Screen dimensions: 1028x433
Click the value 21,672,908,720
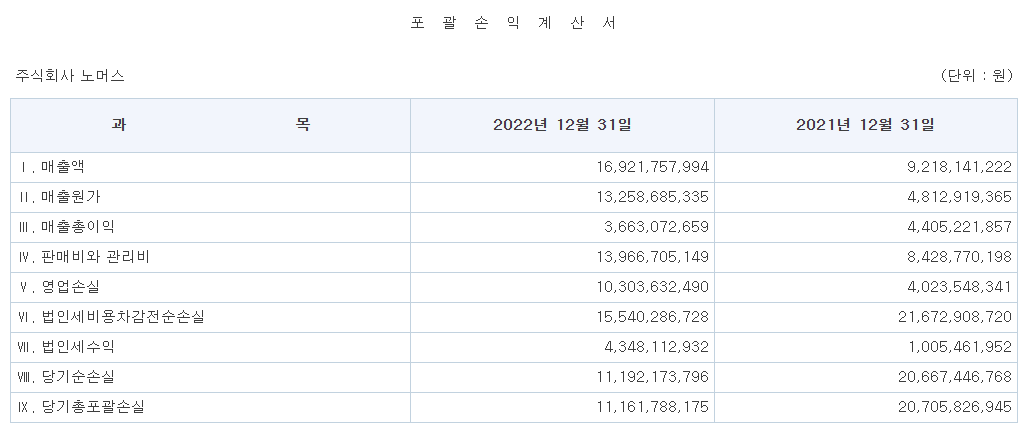pyautogui.click(x=955, y=318)
